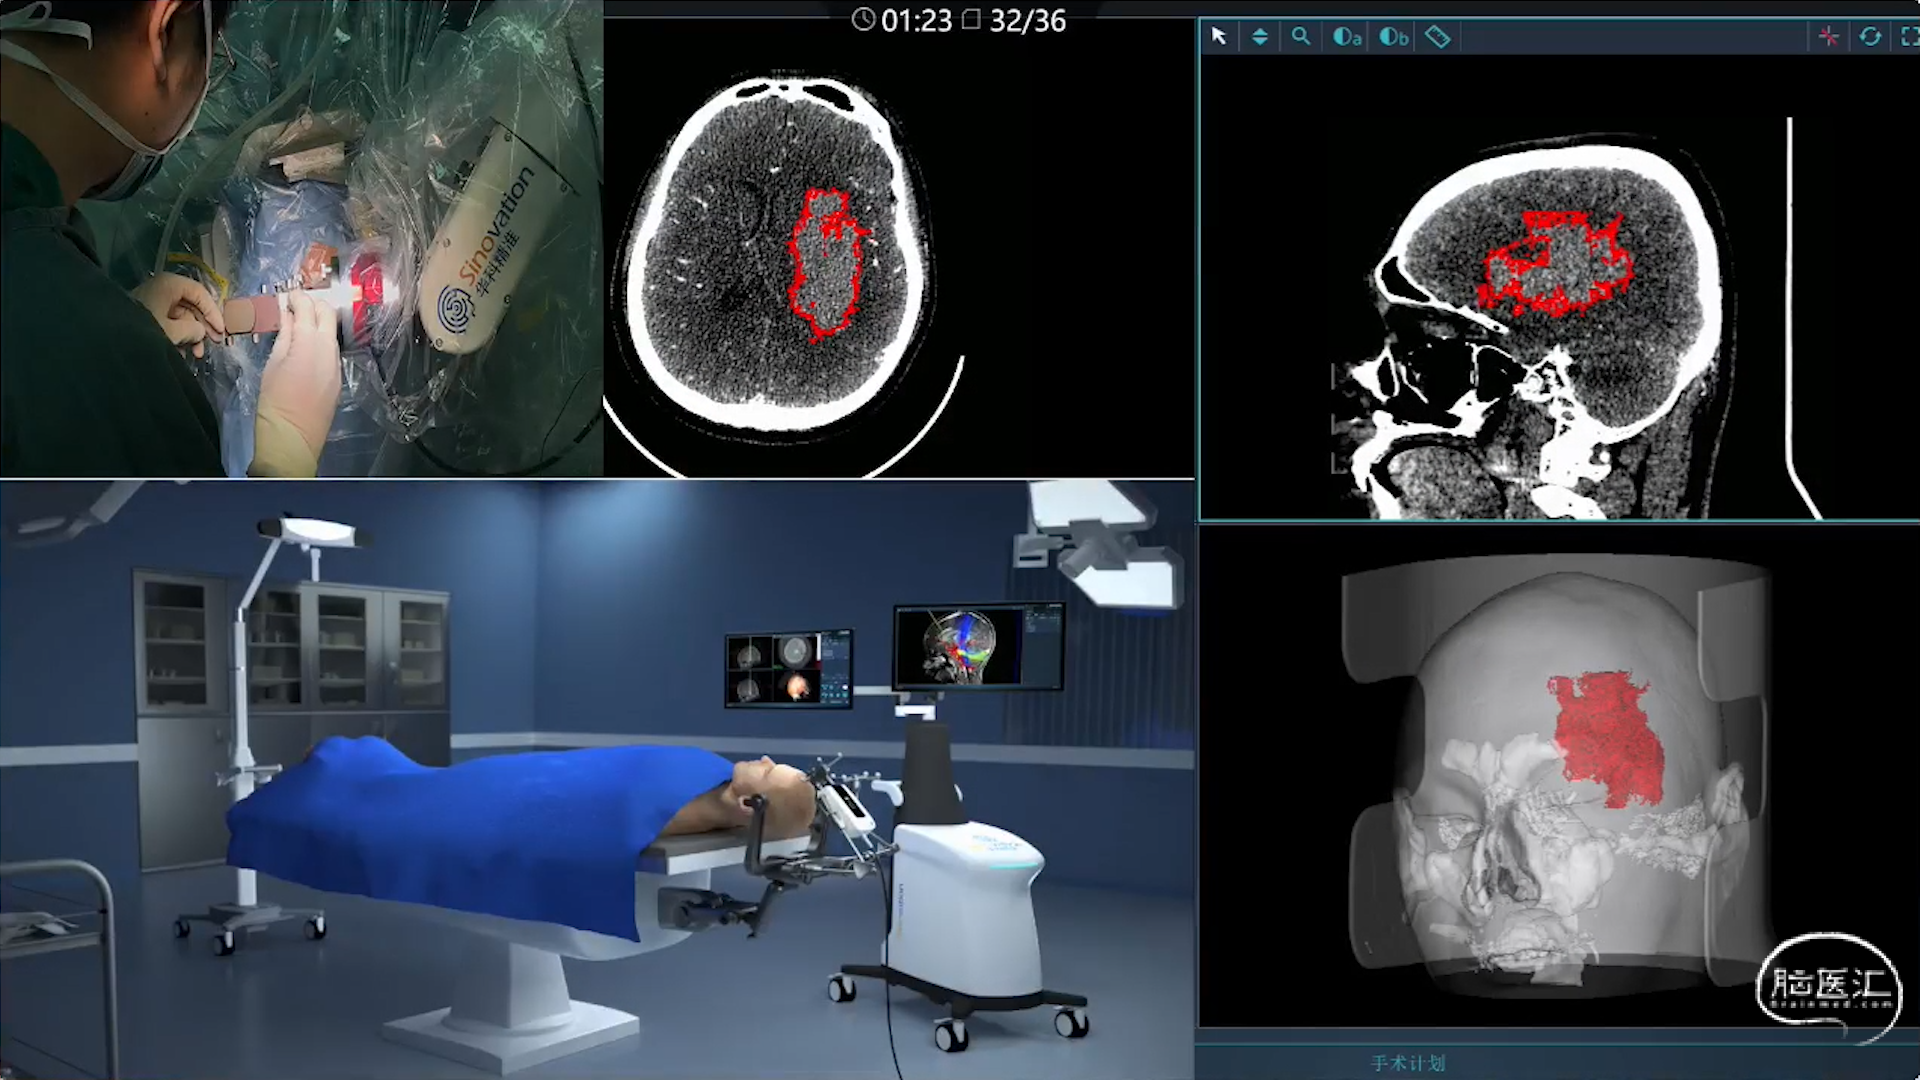Choose the ruler measurement tool

coord(1437,37)
